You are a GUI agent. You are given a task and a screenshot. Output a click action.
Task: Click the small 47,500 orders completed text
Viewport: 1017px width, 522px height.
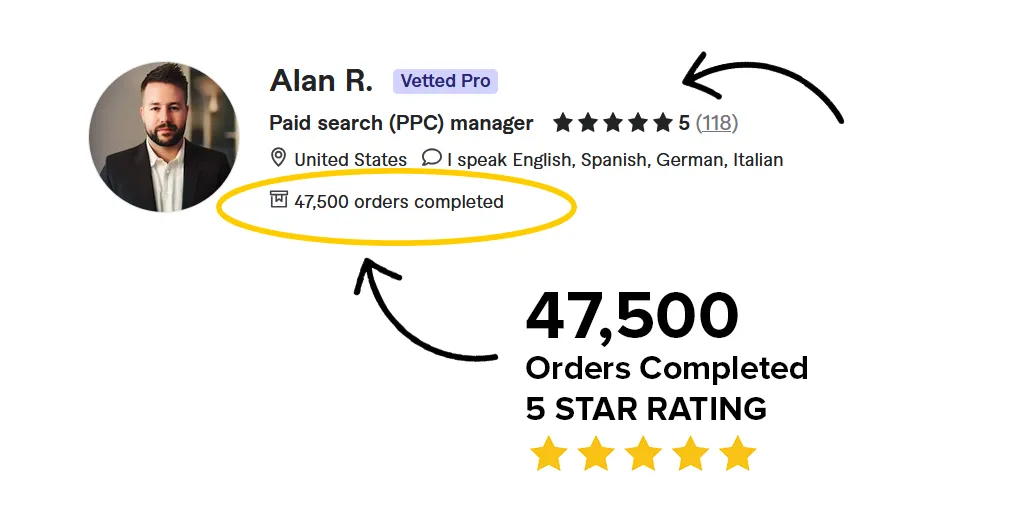point(398,202)
